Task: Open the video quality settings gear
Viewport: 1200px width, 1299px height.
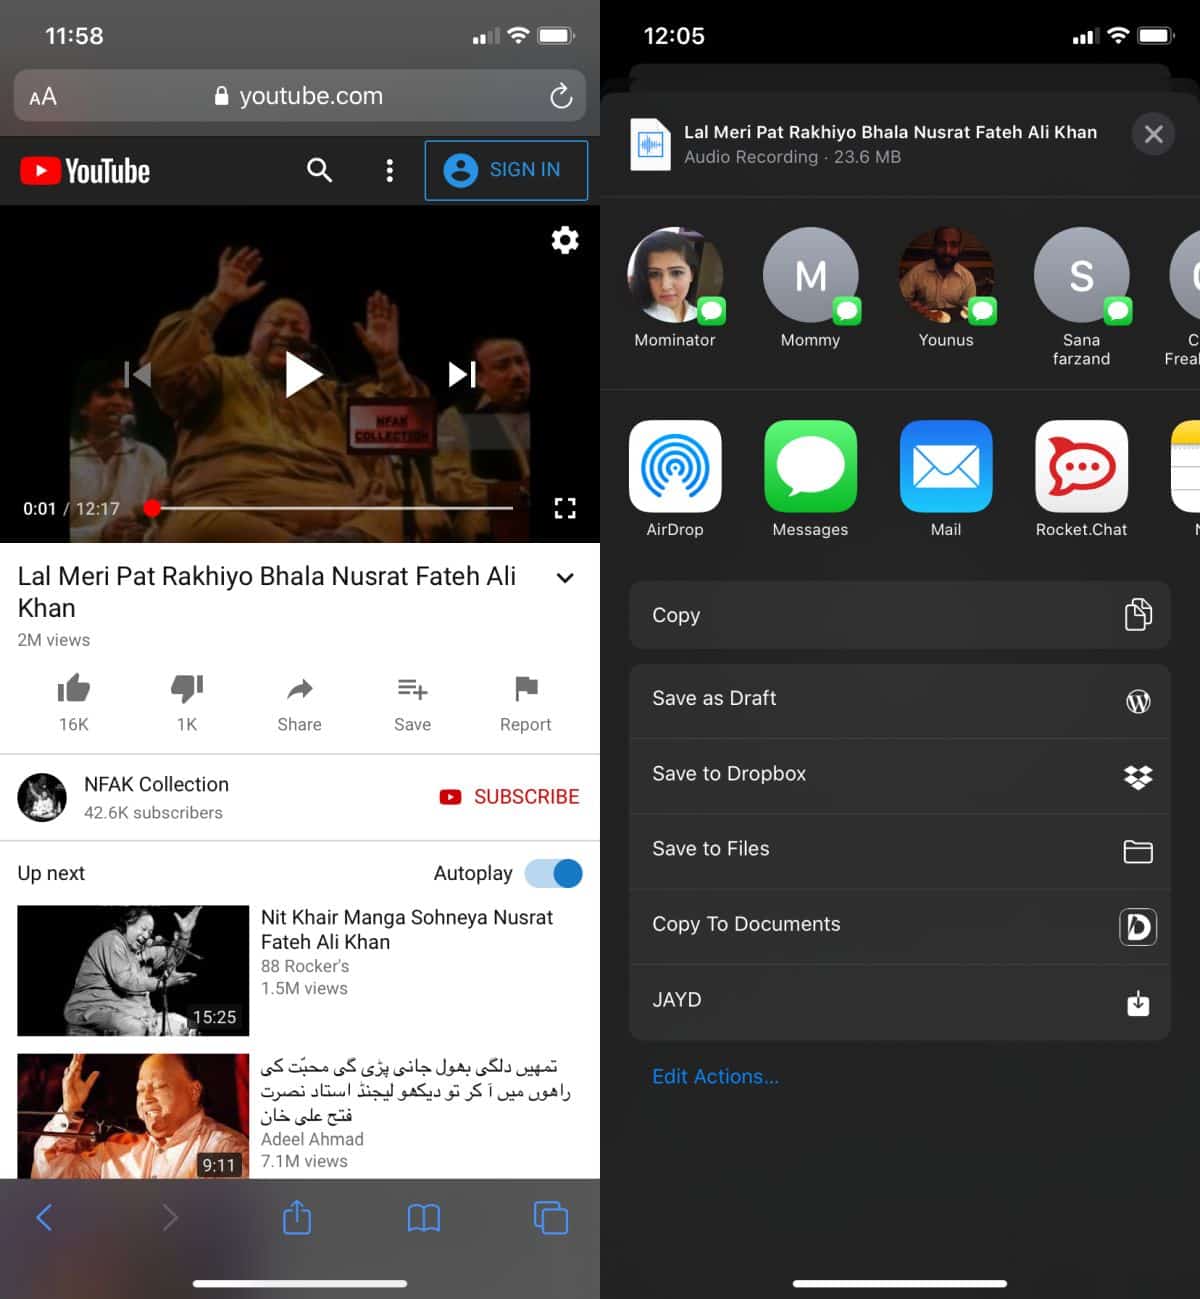Action: (564, 240)
